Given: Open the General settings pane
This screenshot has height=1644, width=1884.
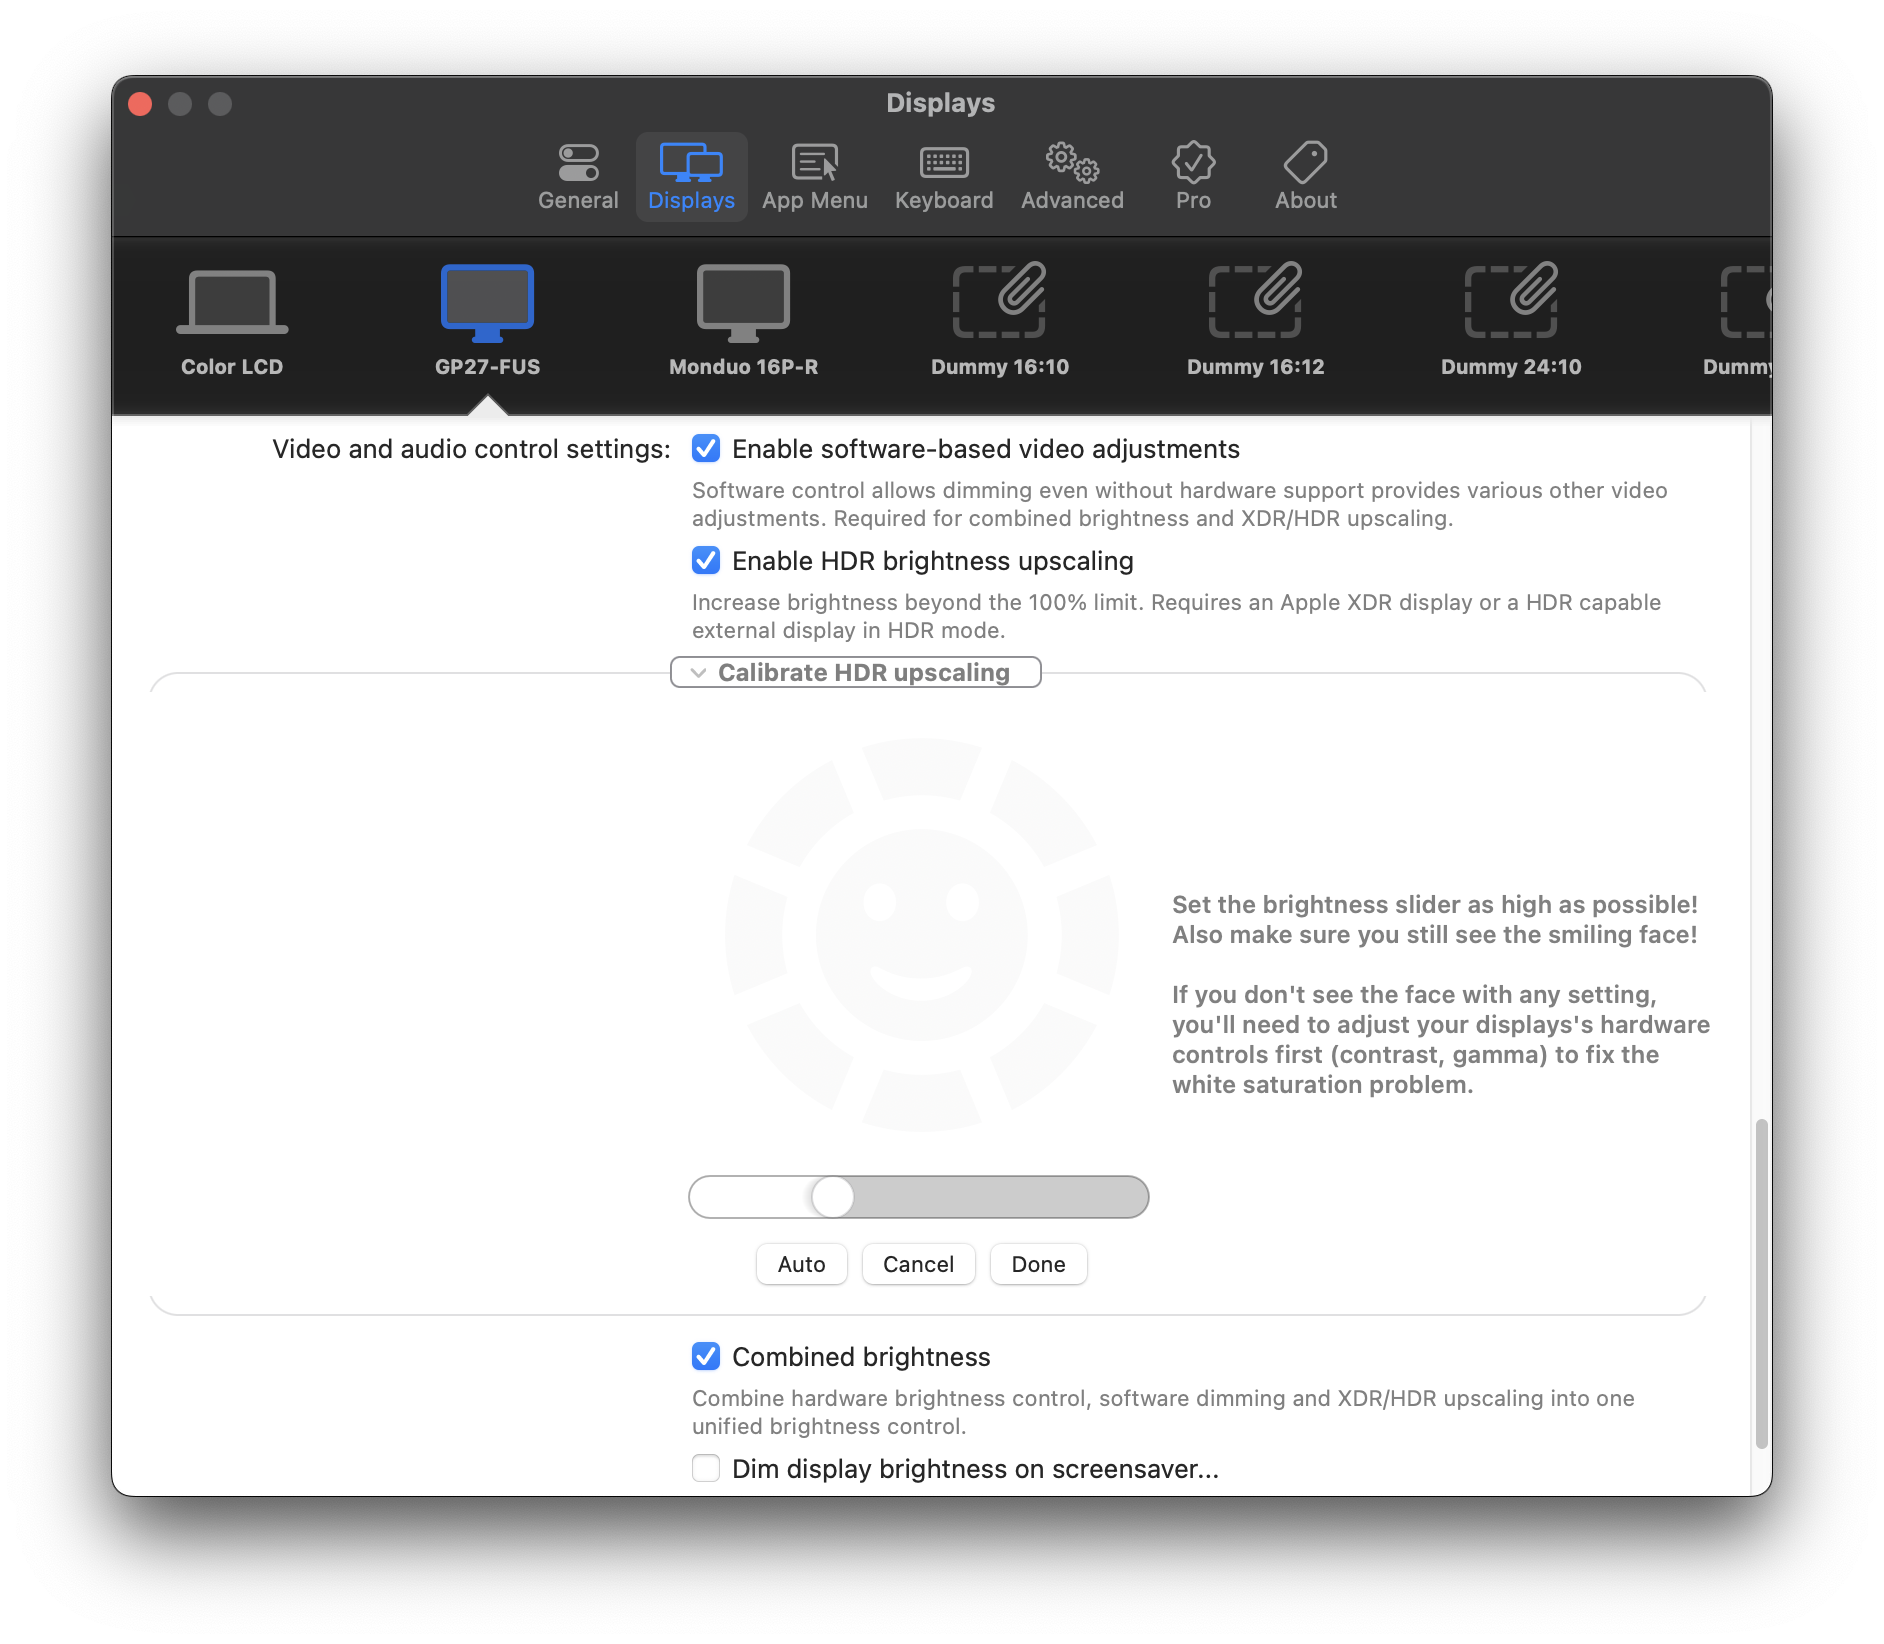Looking at the screenshot, I should (x=578, y=177).
